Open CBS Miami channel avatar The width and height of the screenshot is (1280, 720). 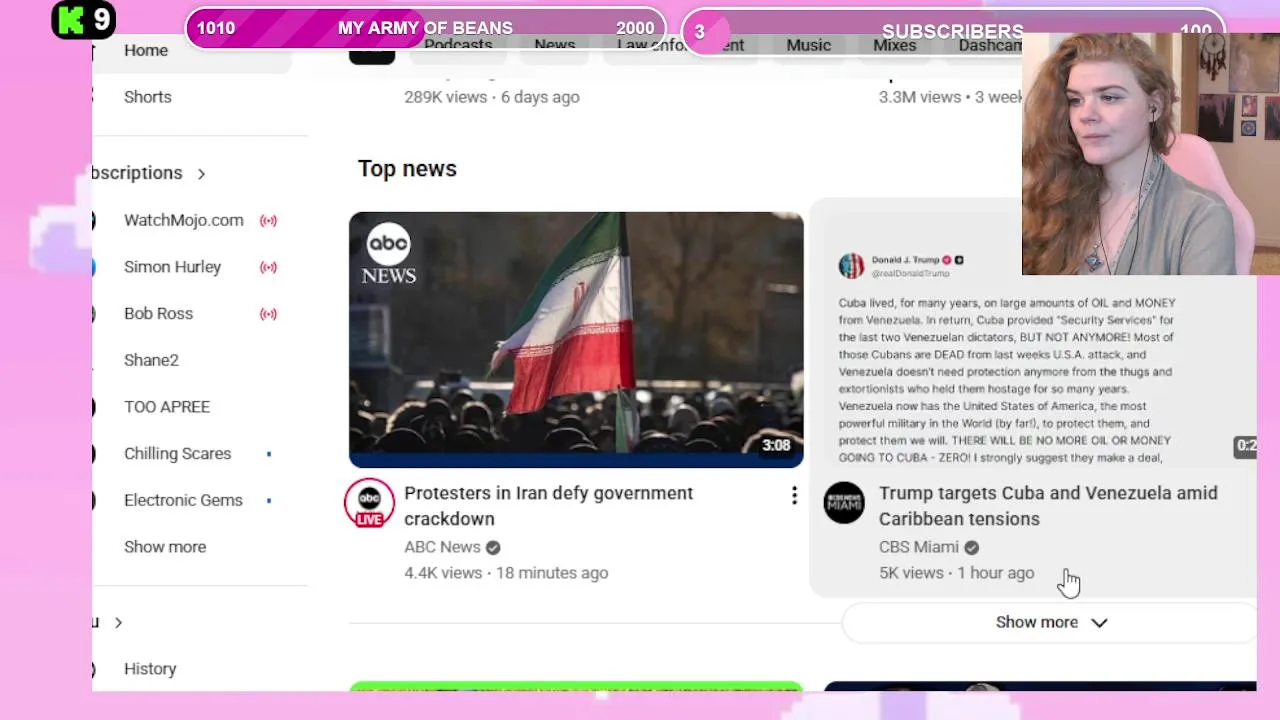coord(844,503)
